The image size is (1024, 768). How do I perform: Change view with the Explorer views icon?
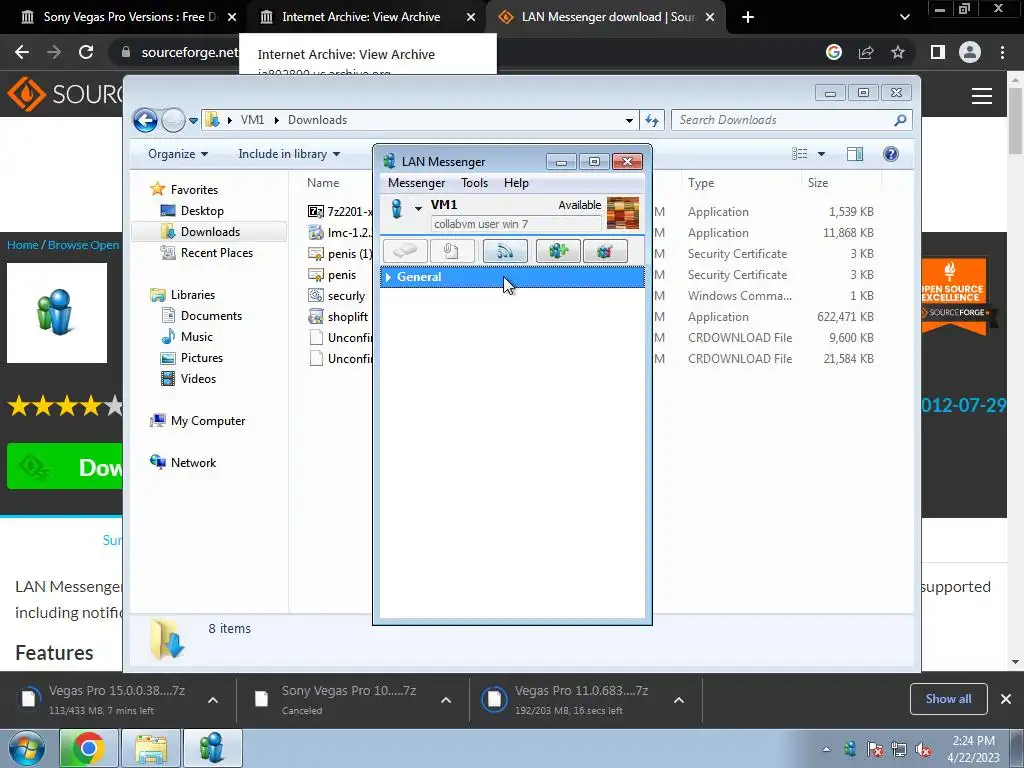coord(800,154)
